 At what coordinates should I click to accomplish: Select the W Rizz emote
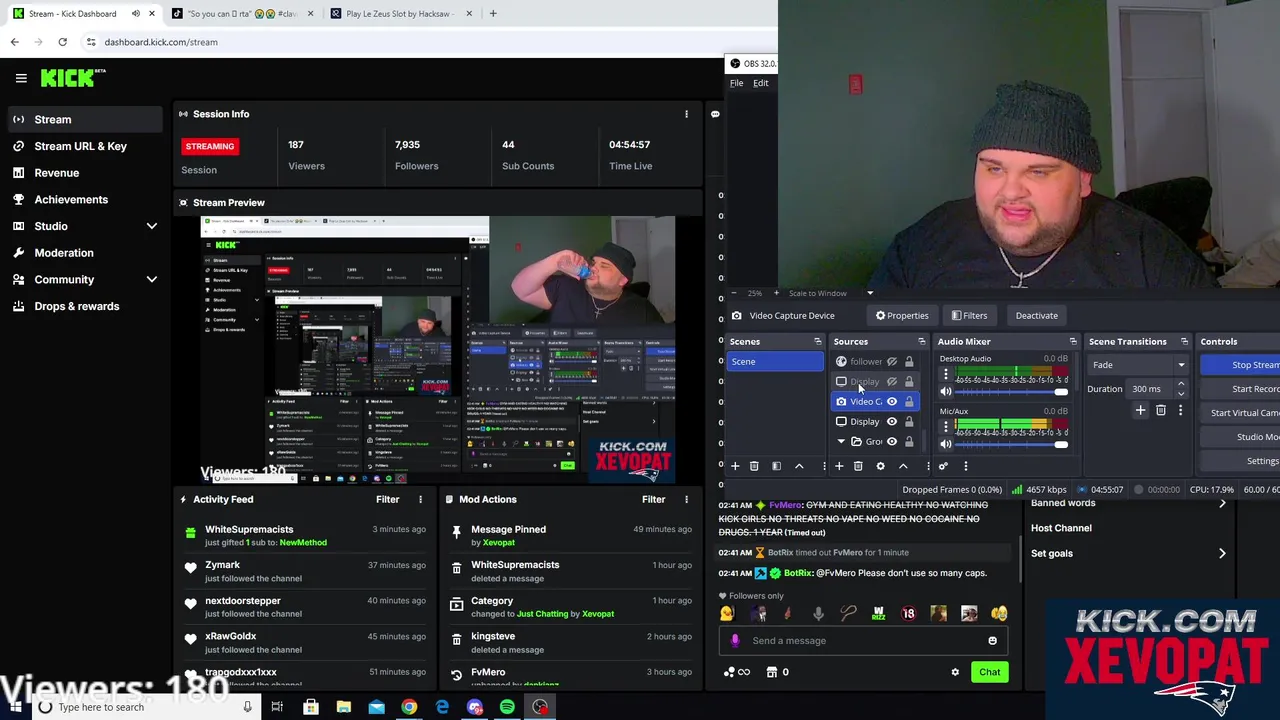point(878,614)
